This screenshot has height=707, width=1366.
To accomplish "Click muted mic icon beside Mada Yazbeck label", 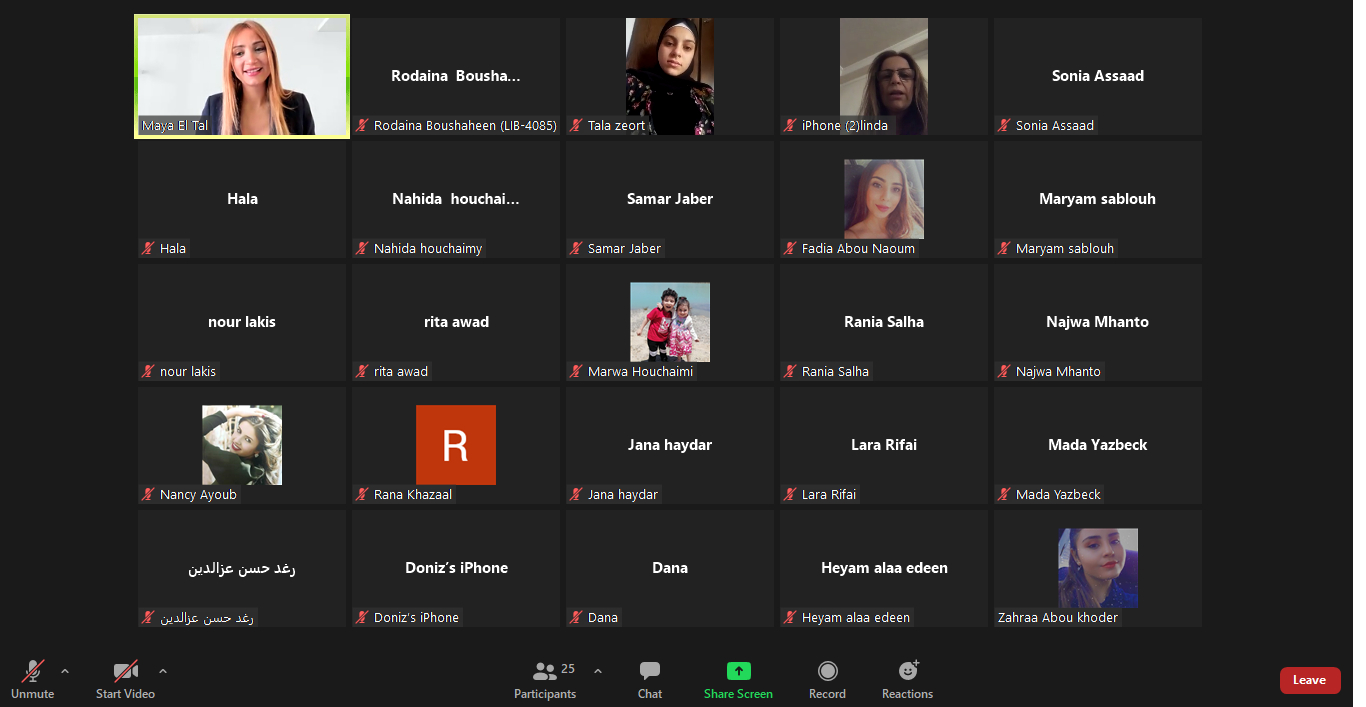I will 1004,495.
